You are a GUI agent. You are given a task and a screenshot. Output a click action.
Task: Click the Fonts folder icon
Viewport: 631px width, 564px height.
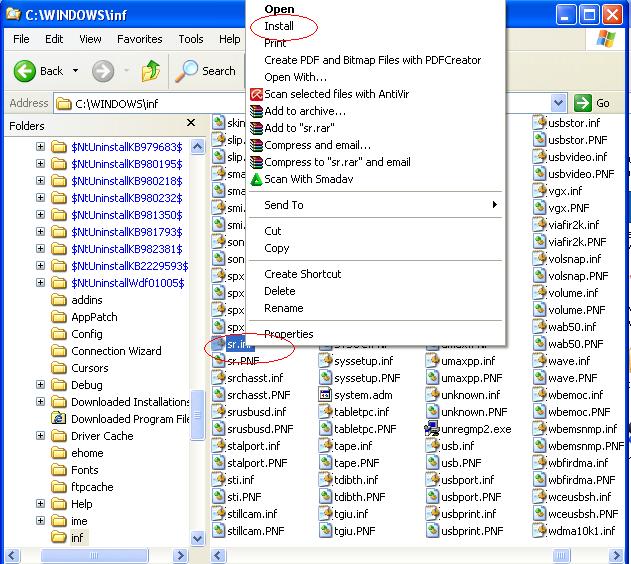point(59,470)
